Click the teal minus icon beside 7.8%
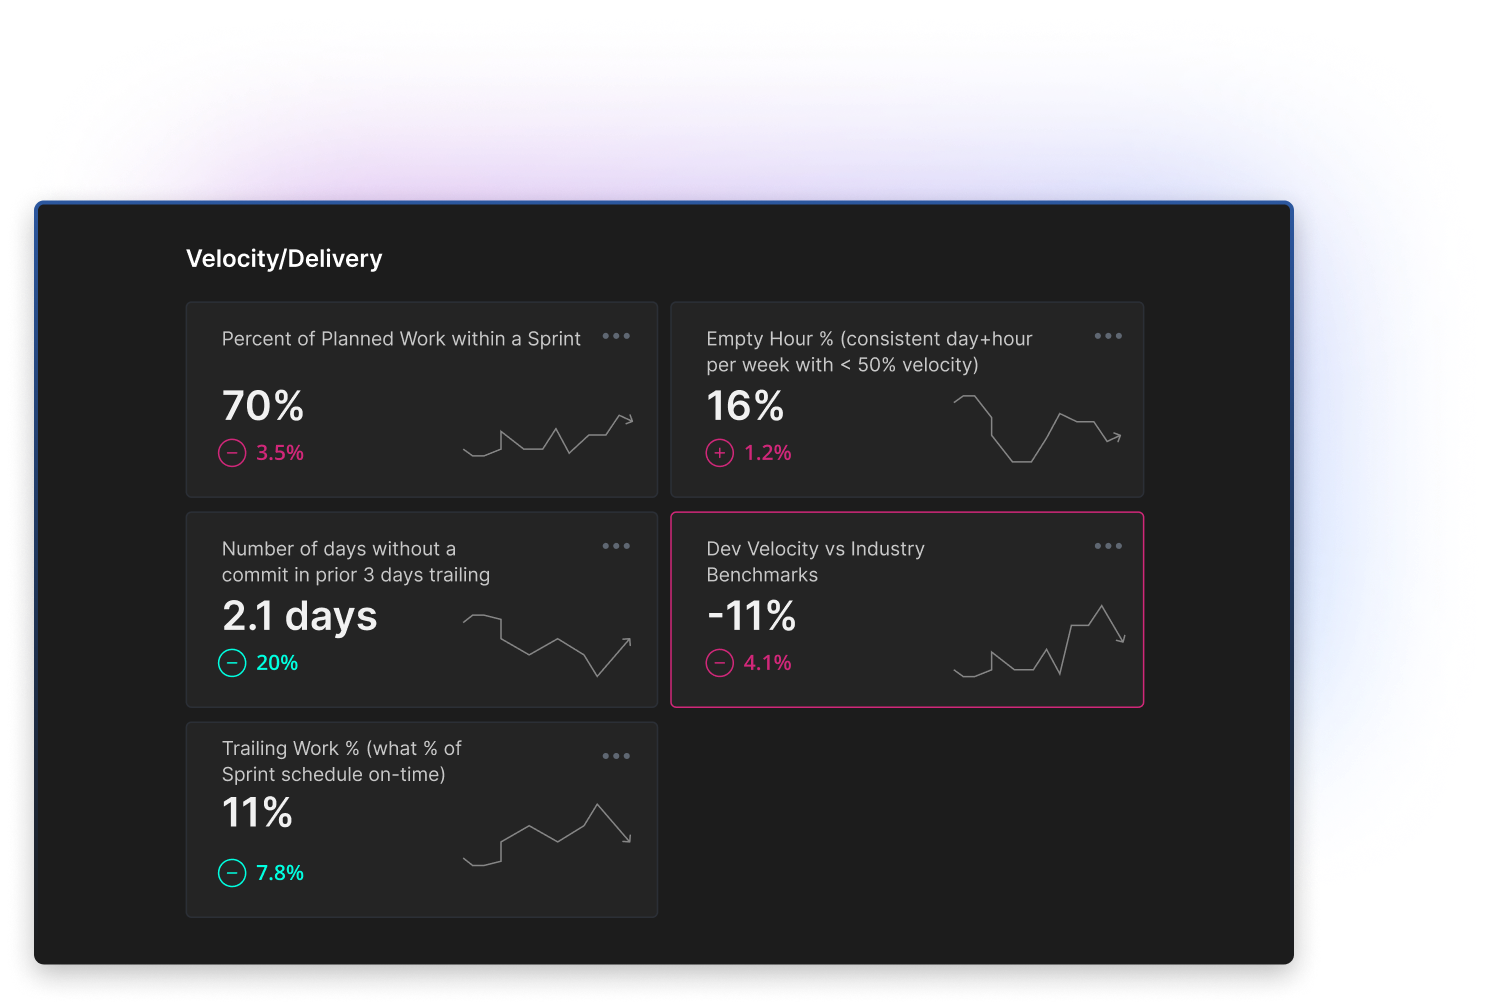The image size is (1494, 1005). (232, 873)
